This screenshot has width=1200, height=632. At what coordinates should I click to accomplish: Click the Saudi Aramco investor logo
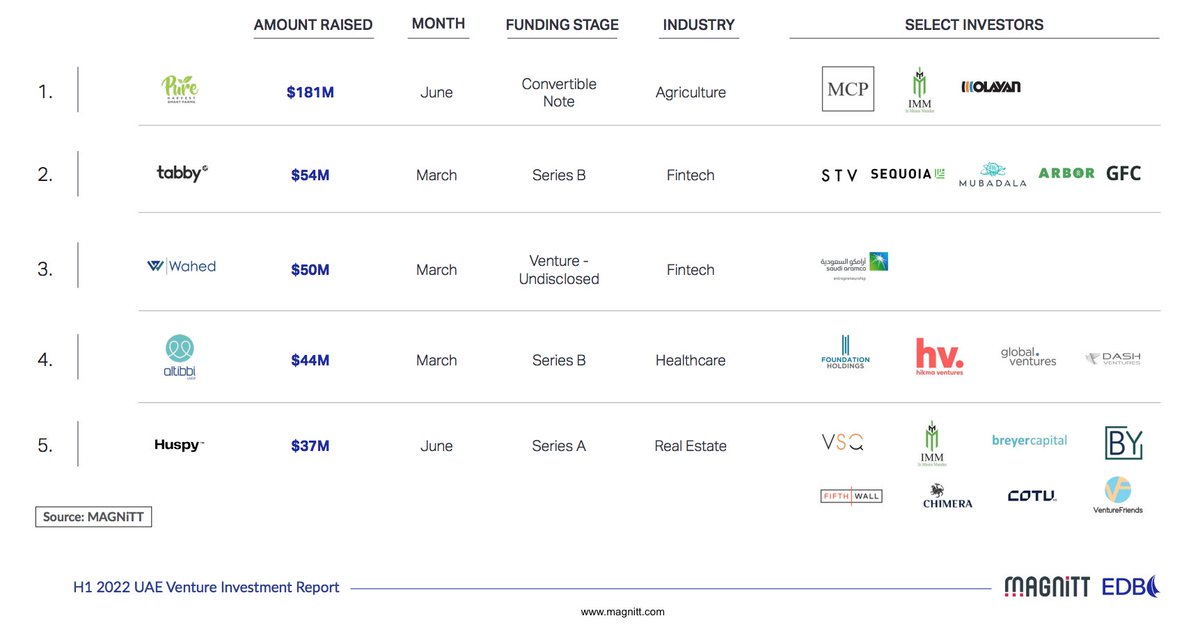pos(853,268)
